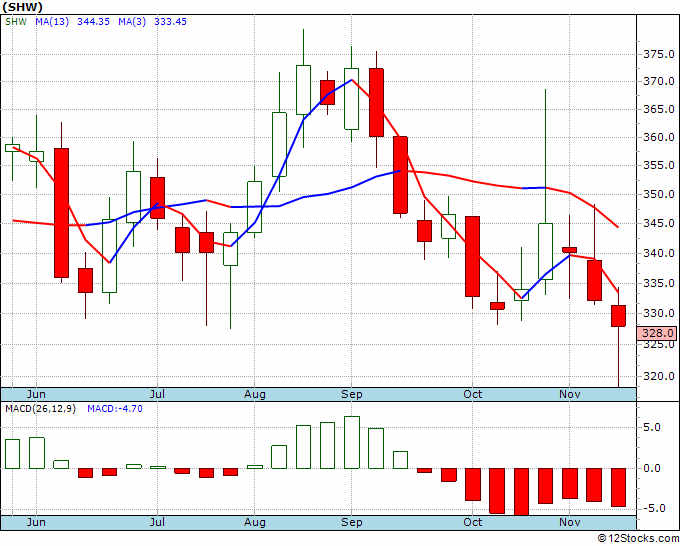The image size is (680, 546).
Task: Click the "MACD(26,12,9)" indicator label
Action: tap(40, 409)
